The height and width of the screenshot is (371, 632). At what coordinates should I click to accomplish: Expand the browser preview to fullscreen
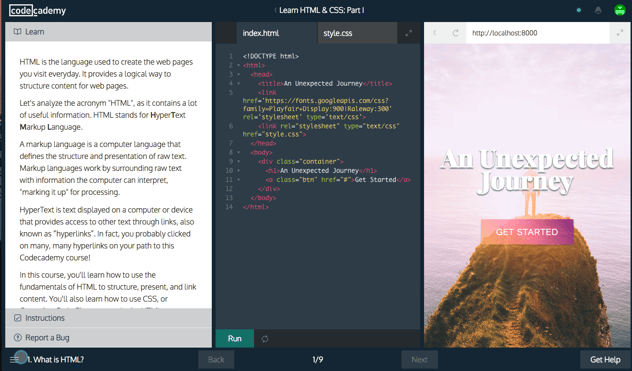620,33
